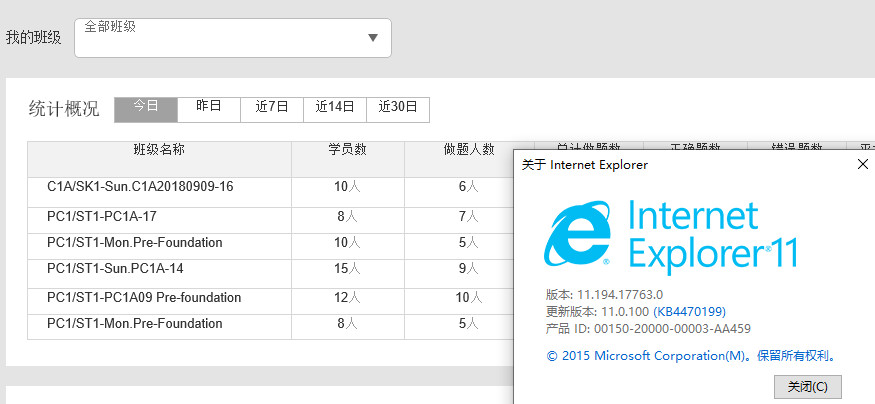Image resolution: width=875 pixels, height=404 pixels.
Task: Select the 今日 tab
Action: tap(146, 109)
